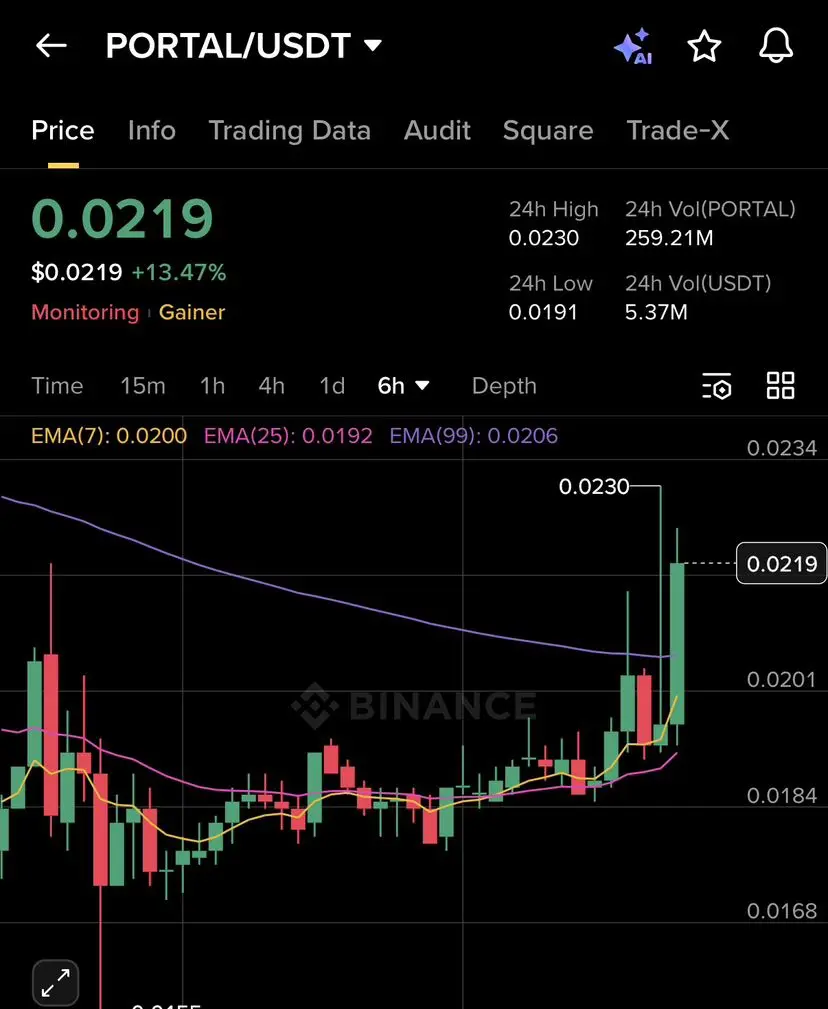Tap the EMA(25): 0.0192 indicator label
The width and height of the screenshot is (828, 1009).
coord(288,436)
